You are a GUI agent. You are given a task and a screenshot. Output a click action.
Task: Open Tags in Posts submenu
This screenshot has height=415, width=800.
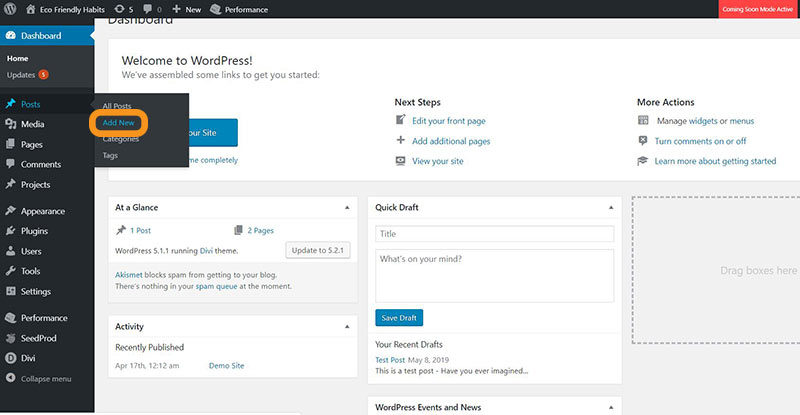(x=110, y=155)
